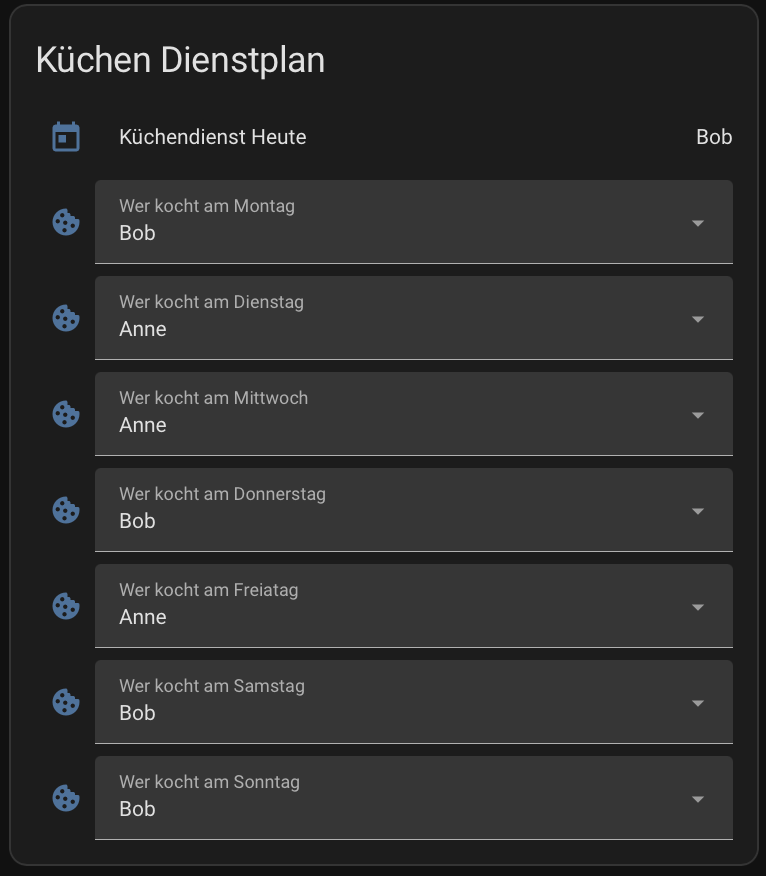This screenshot has height=876, width=766.
Task: Click the cookie icon for Montag
Action: (x=66, y=222)
